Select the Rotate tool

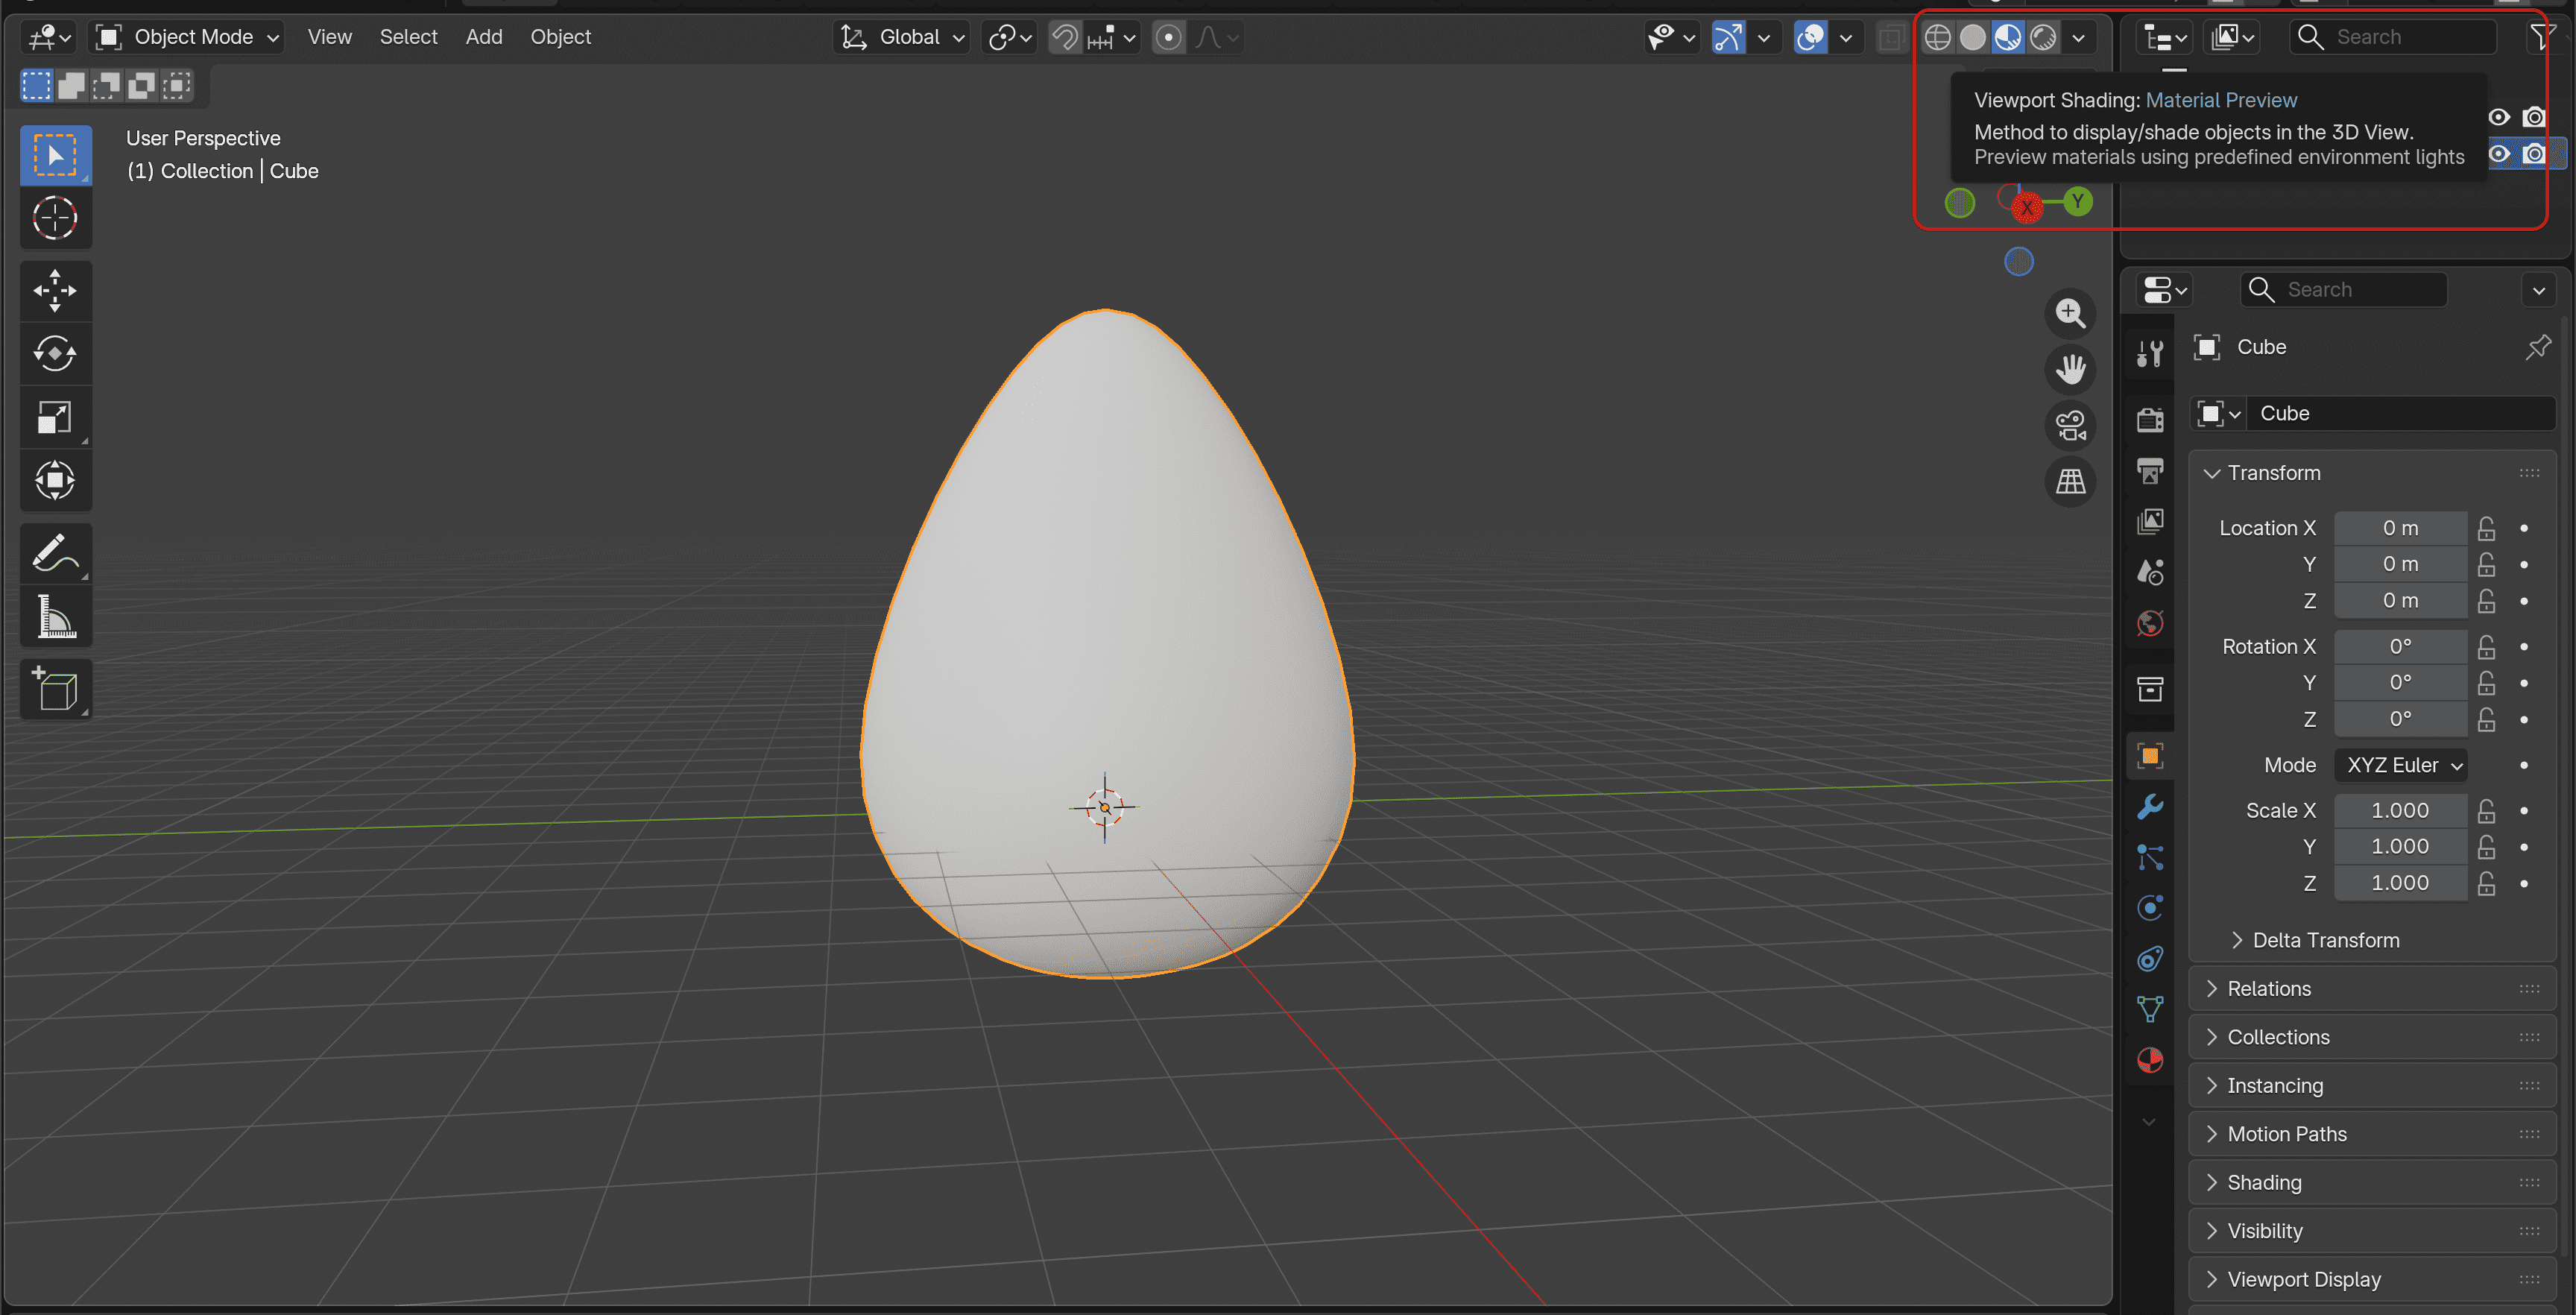point(56,354)
